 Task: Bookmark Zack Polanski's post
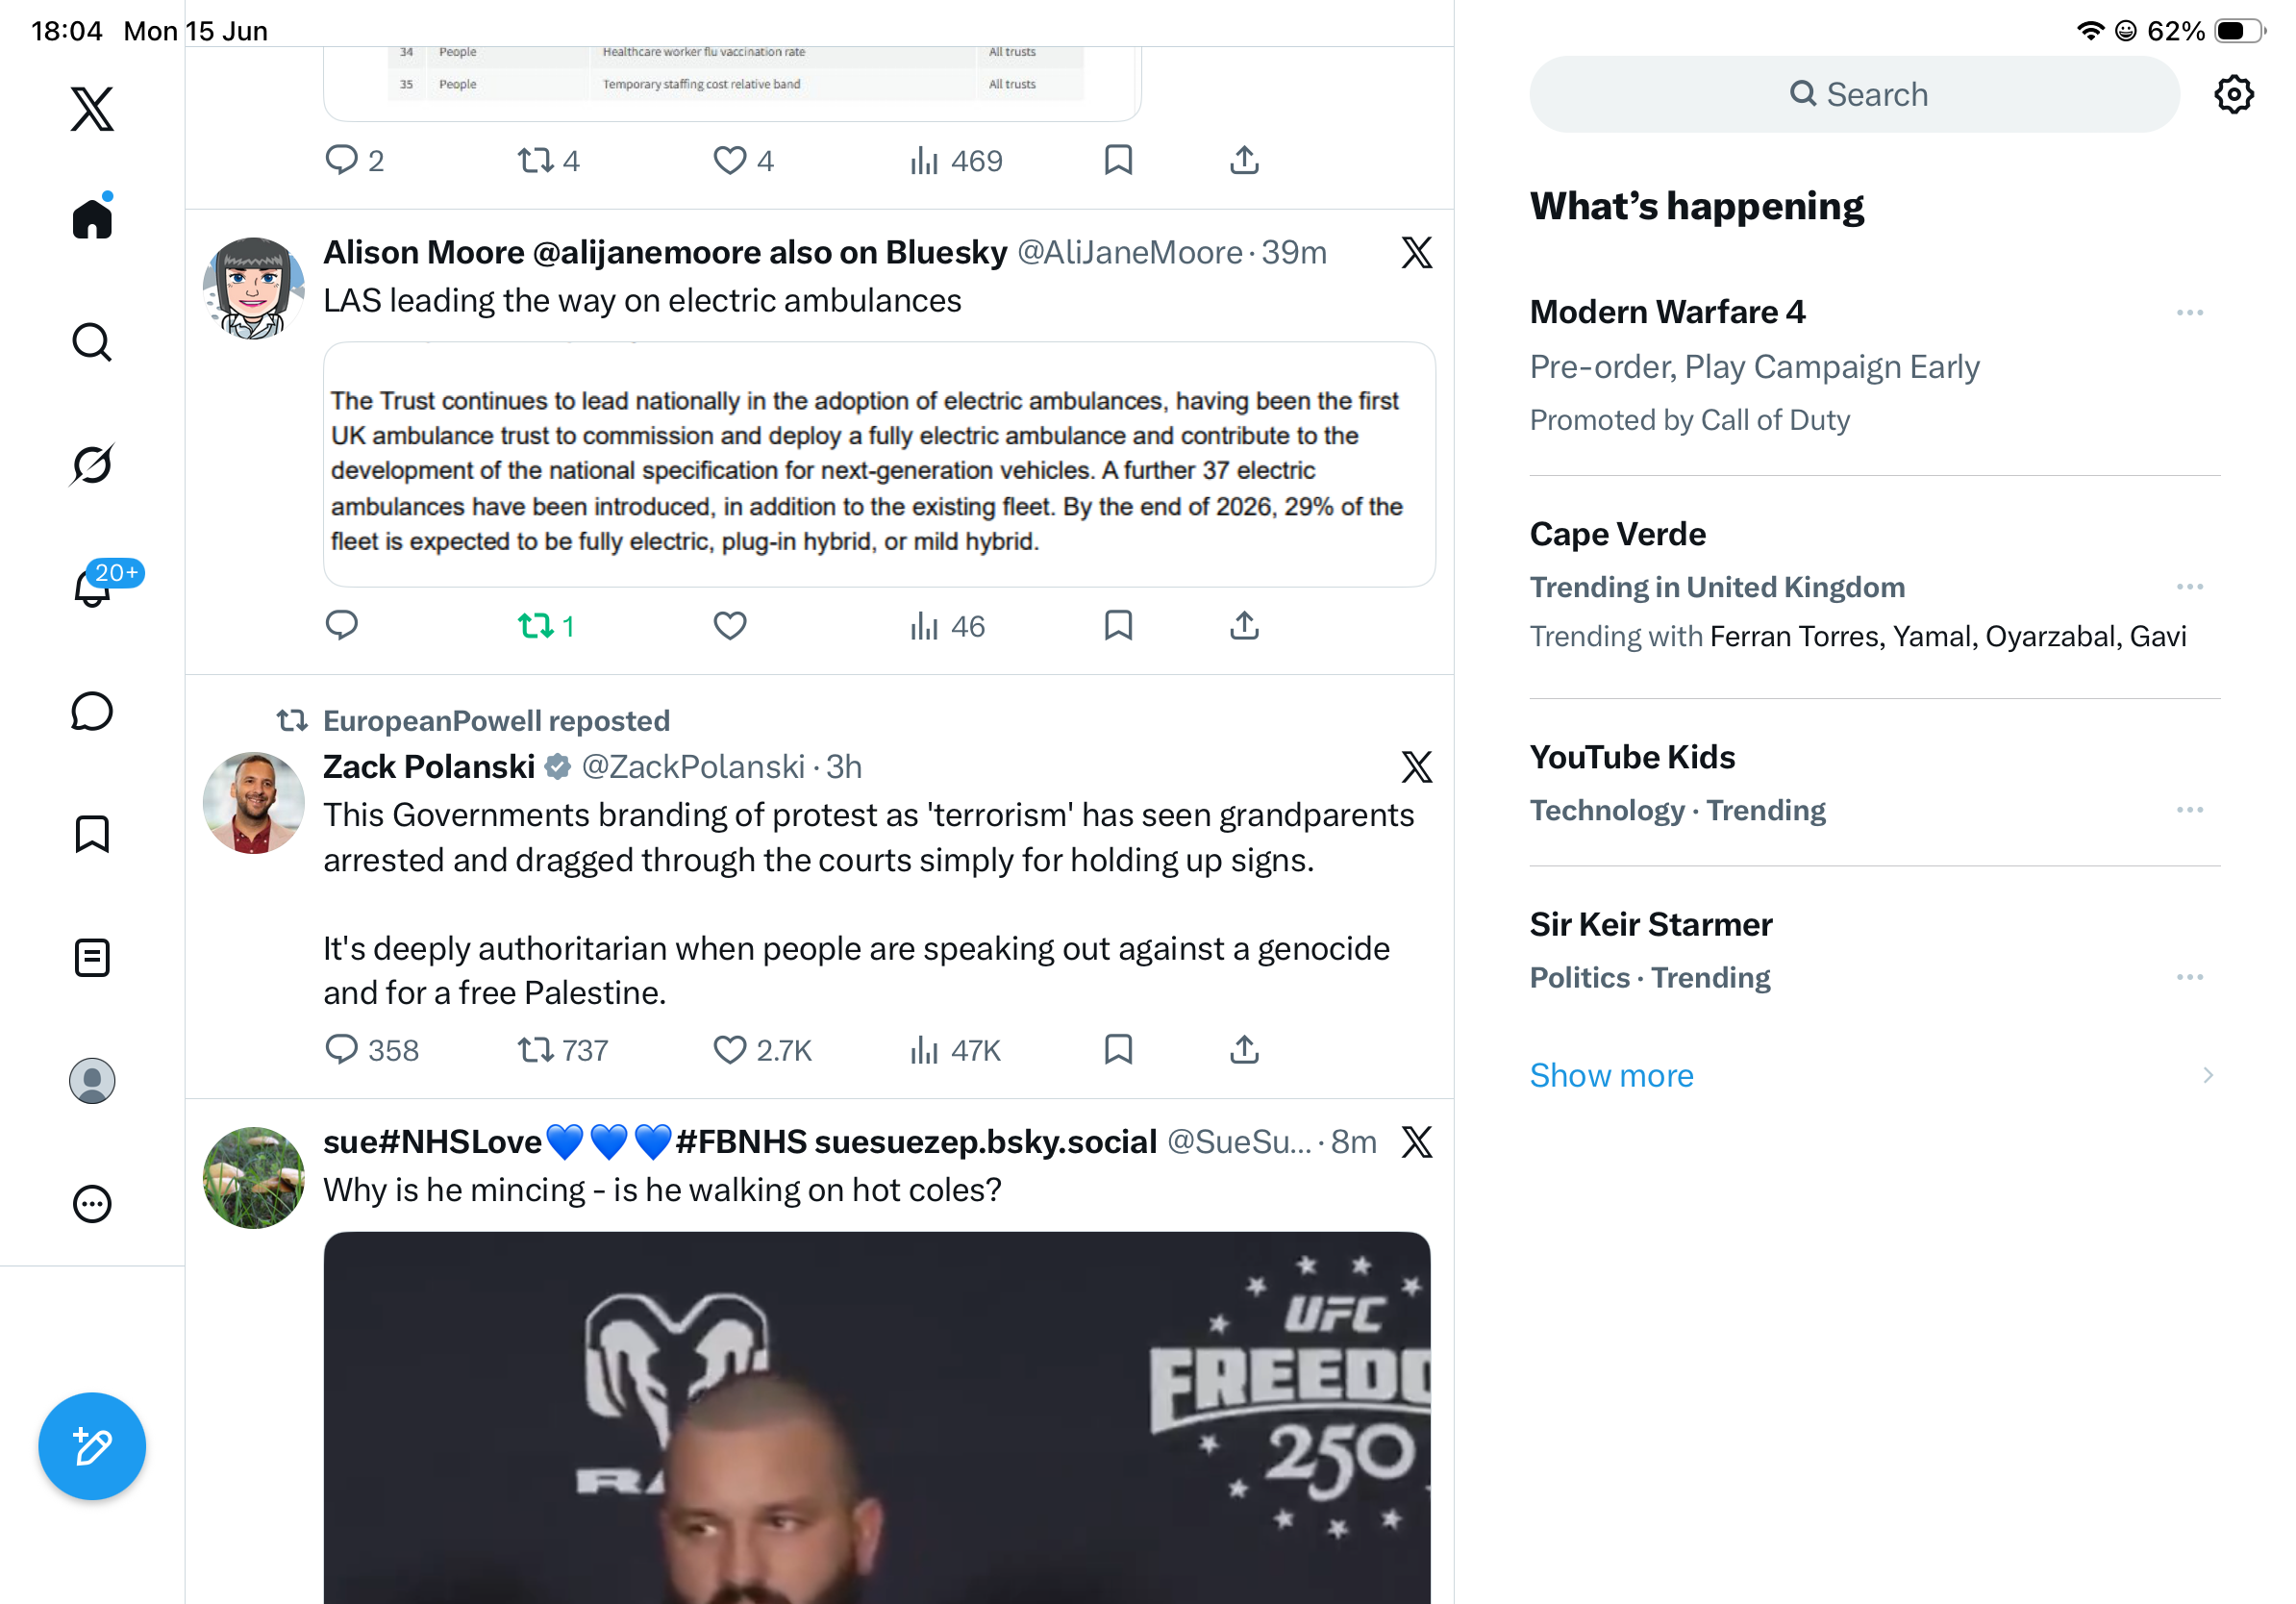(1118, 1050)
